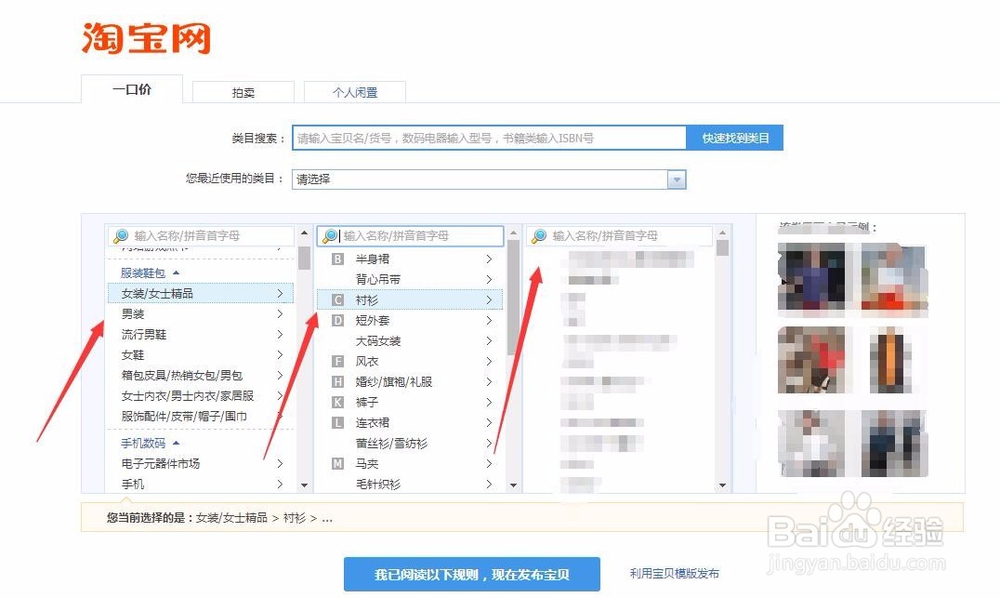The height and width of the screenshot is (598, 1000).
Task: Click the K letter index icon
Action: tap(338, 402)
